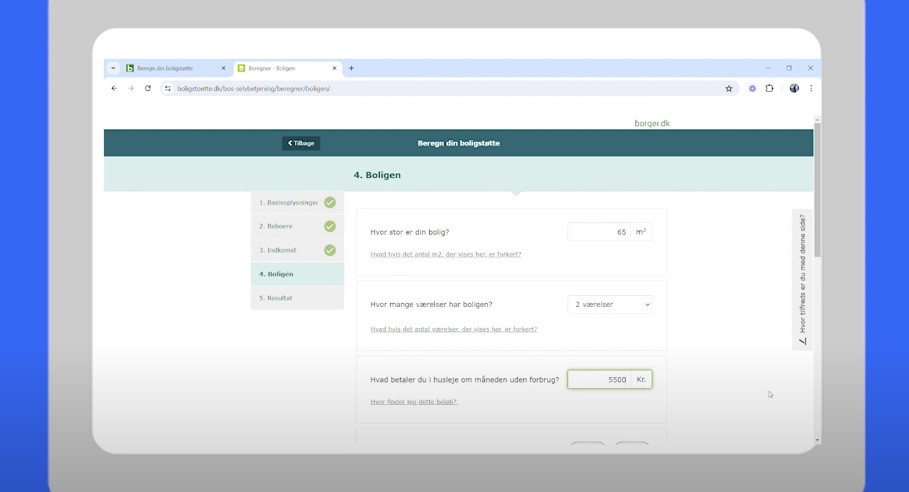Image resolution: width=909 pixels, height=492 pixels.
Task: Close the Beregn din boligstøtte tab
Action: (223, 68)
